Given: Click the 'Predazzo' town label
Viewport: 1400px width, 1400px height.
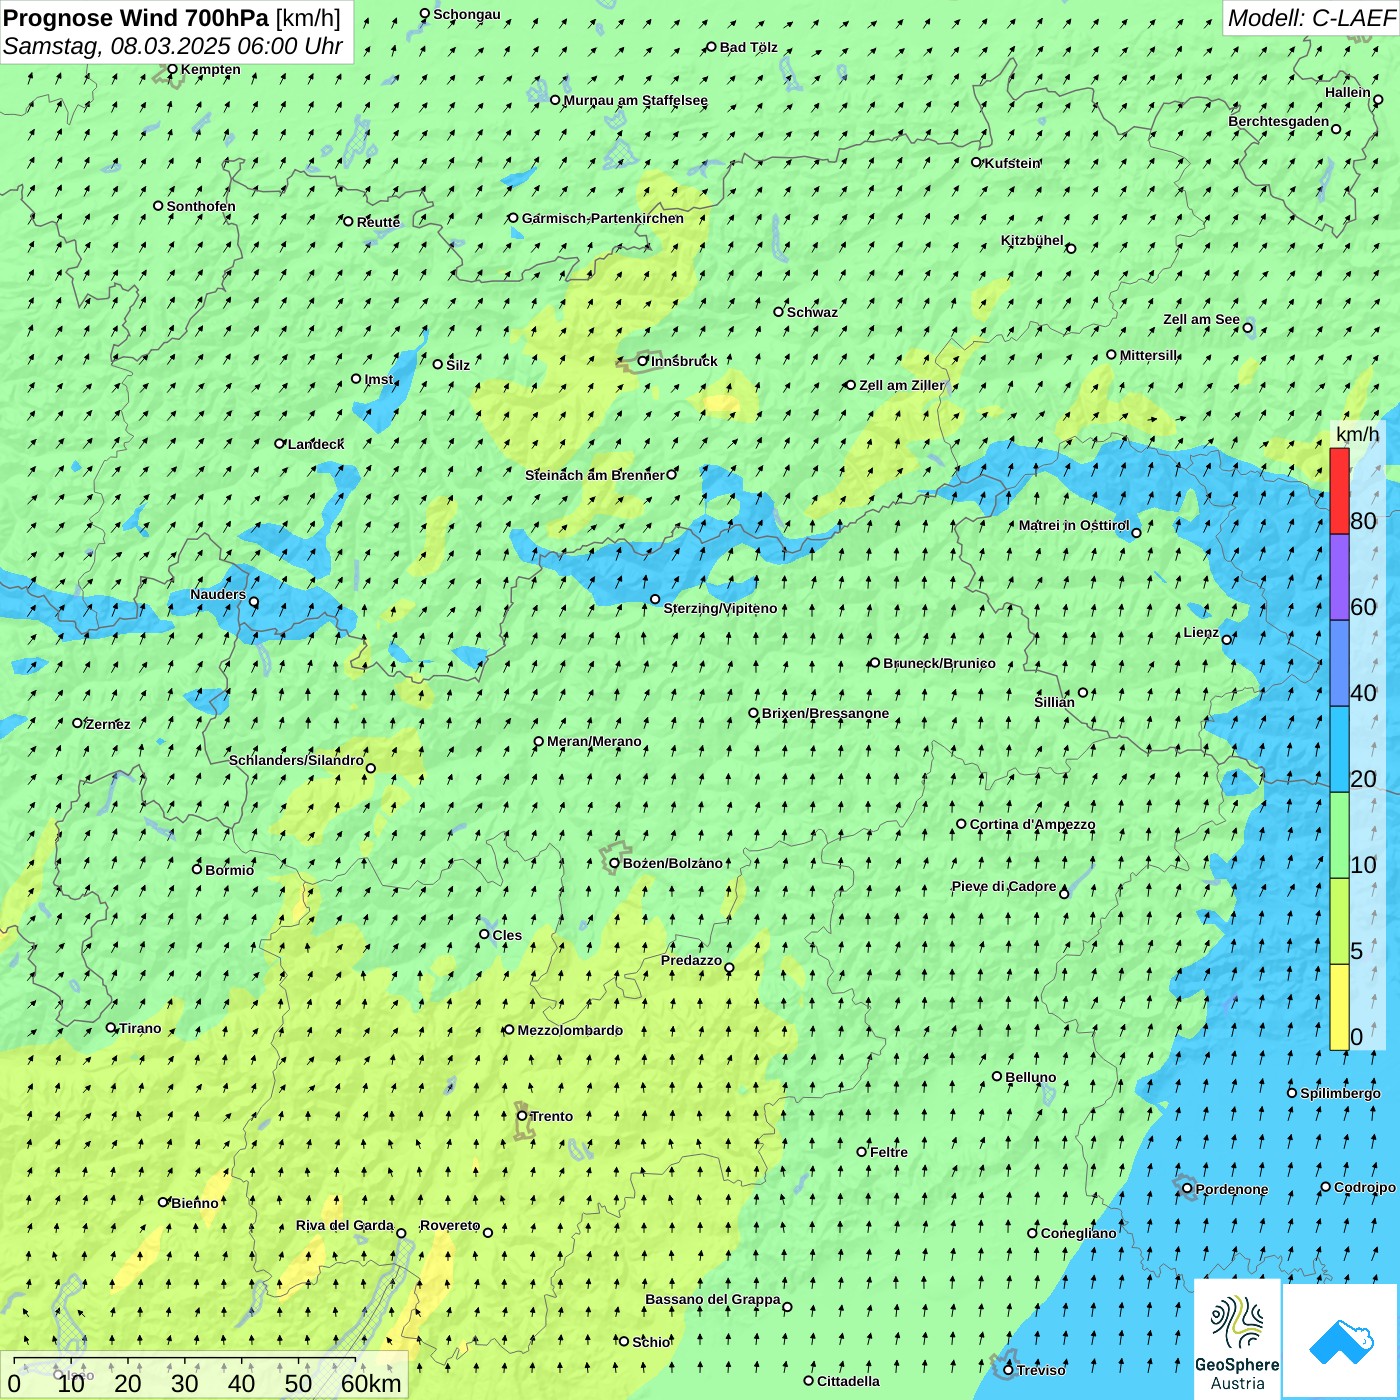Looking at the screenshot, I should (x=691, y=960).
